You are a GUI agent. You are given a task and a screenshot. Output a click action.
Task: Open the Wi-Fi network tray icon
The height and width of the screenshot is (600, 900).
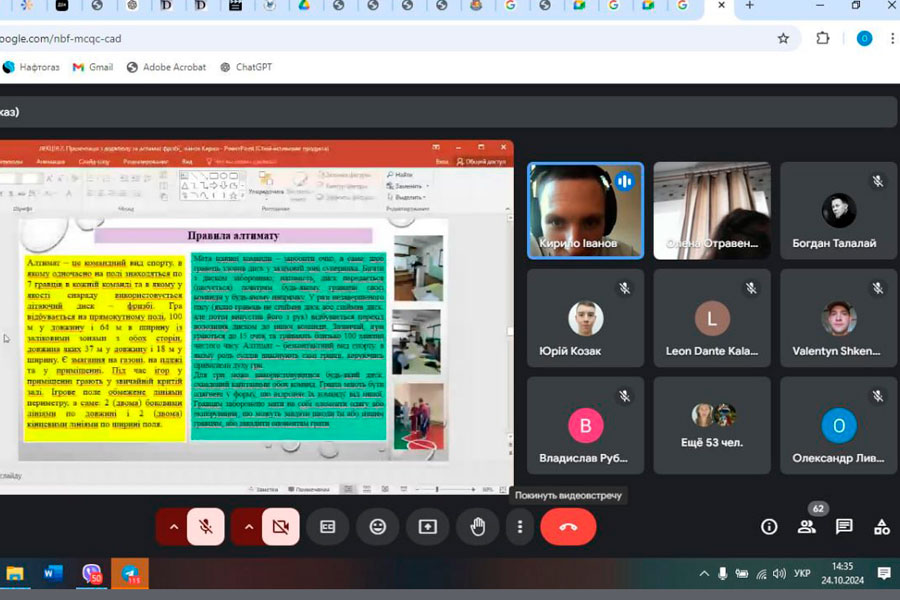click(761, 574)
